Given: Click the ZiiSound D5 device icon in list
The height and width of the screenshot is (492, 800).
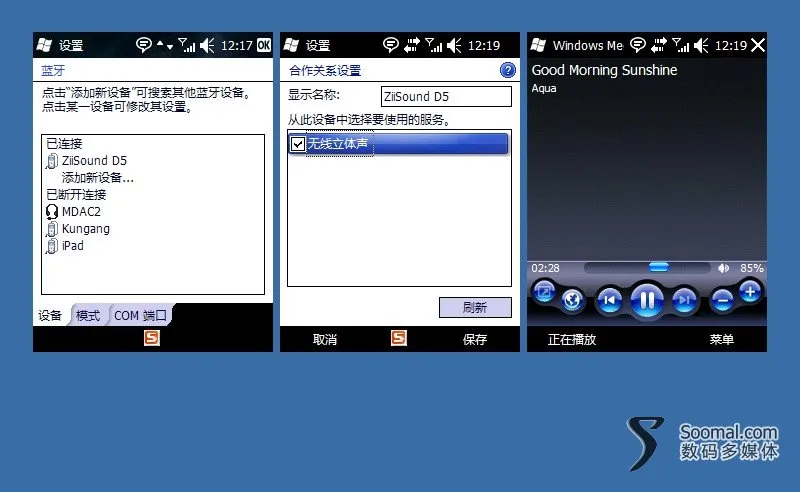Looking at the screenshot, I should coord(52,161).
